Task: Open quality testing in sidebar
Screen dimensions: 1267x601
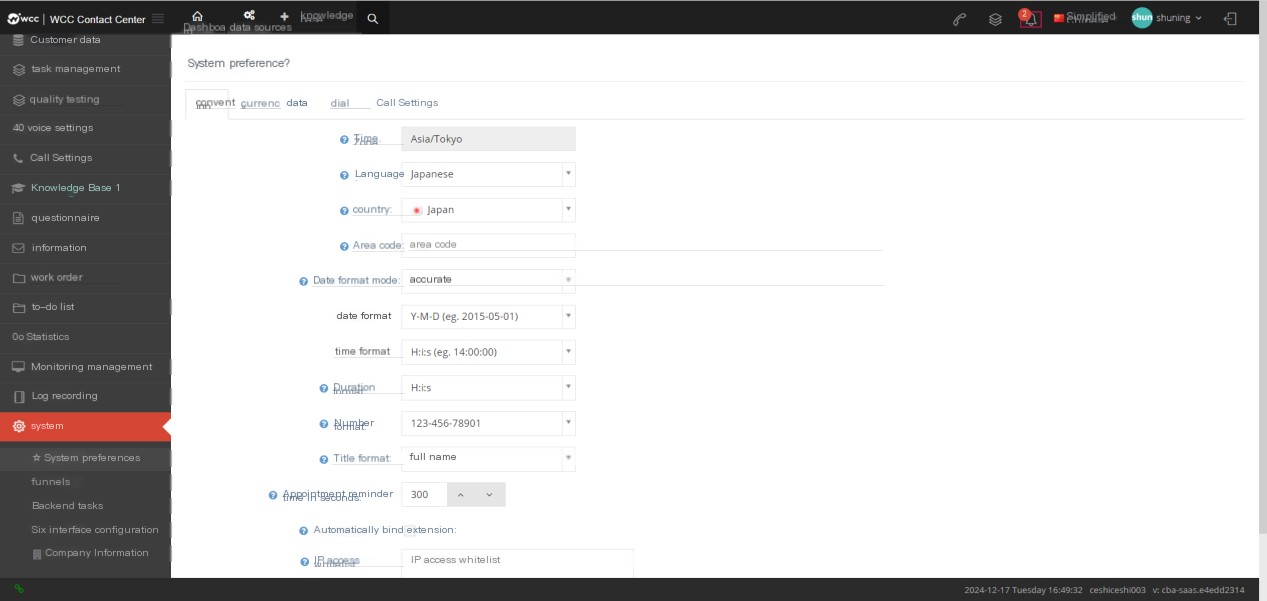Action: 85,99
